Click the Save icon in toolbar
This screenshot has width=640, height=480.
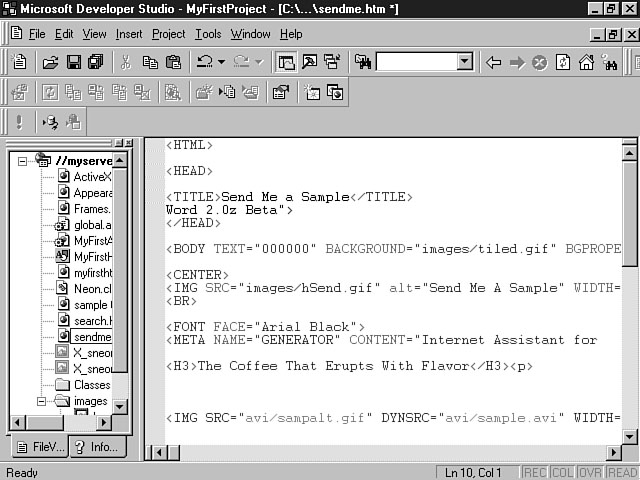73,62
